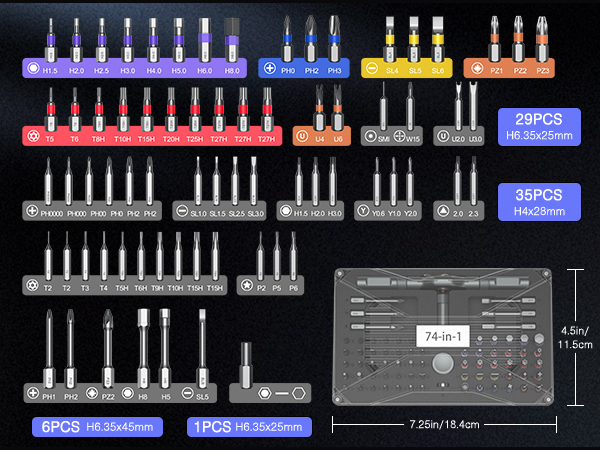Click the P5 pentalobe precision bit
Screen dimensions: 600x450
[x=277, y=256]
